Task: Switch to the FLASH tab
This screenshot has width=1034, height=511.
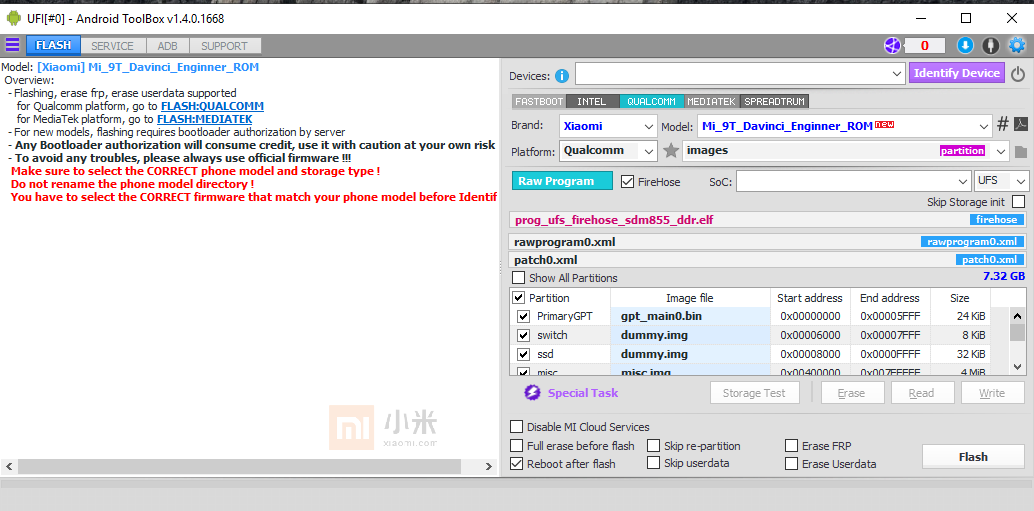Action: point(53,45)
